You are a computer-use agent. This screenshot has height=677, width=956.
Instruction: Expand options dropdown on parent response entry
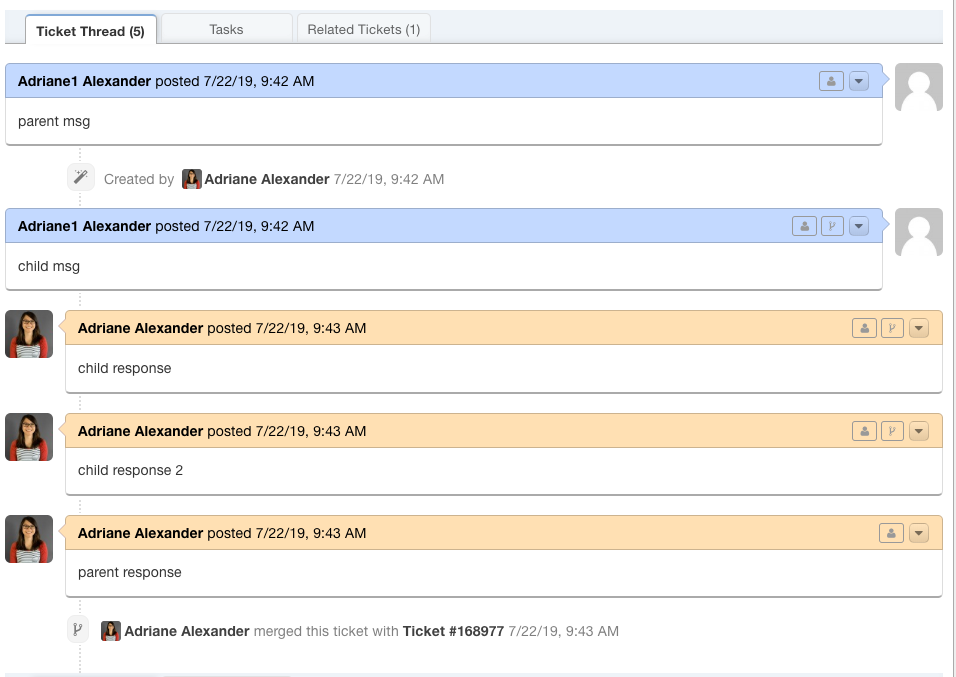click(919, 533)
